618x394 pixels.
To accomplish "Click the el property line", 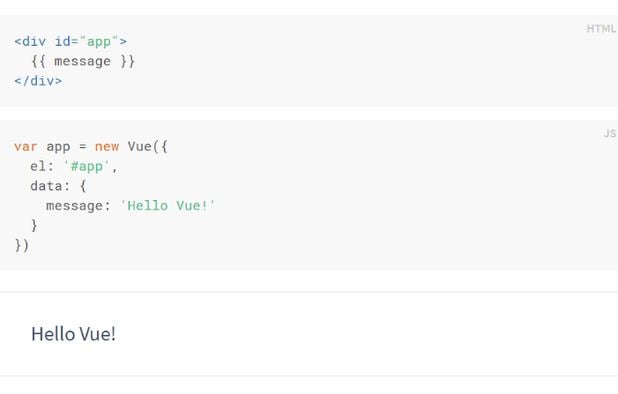I will [x=74, y=166].
